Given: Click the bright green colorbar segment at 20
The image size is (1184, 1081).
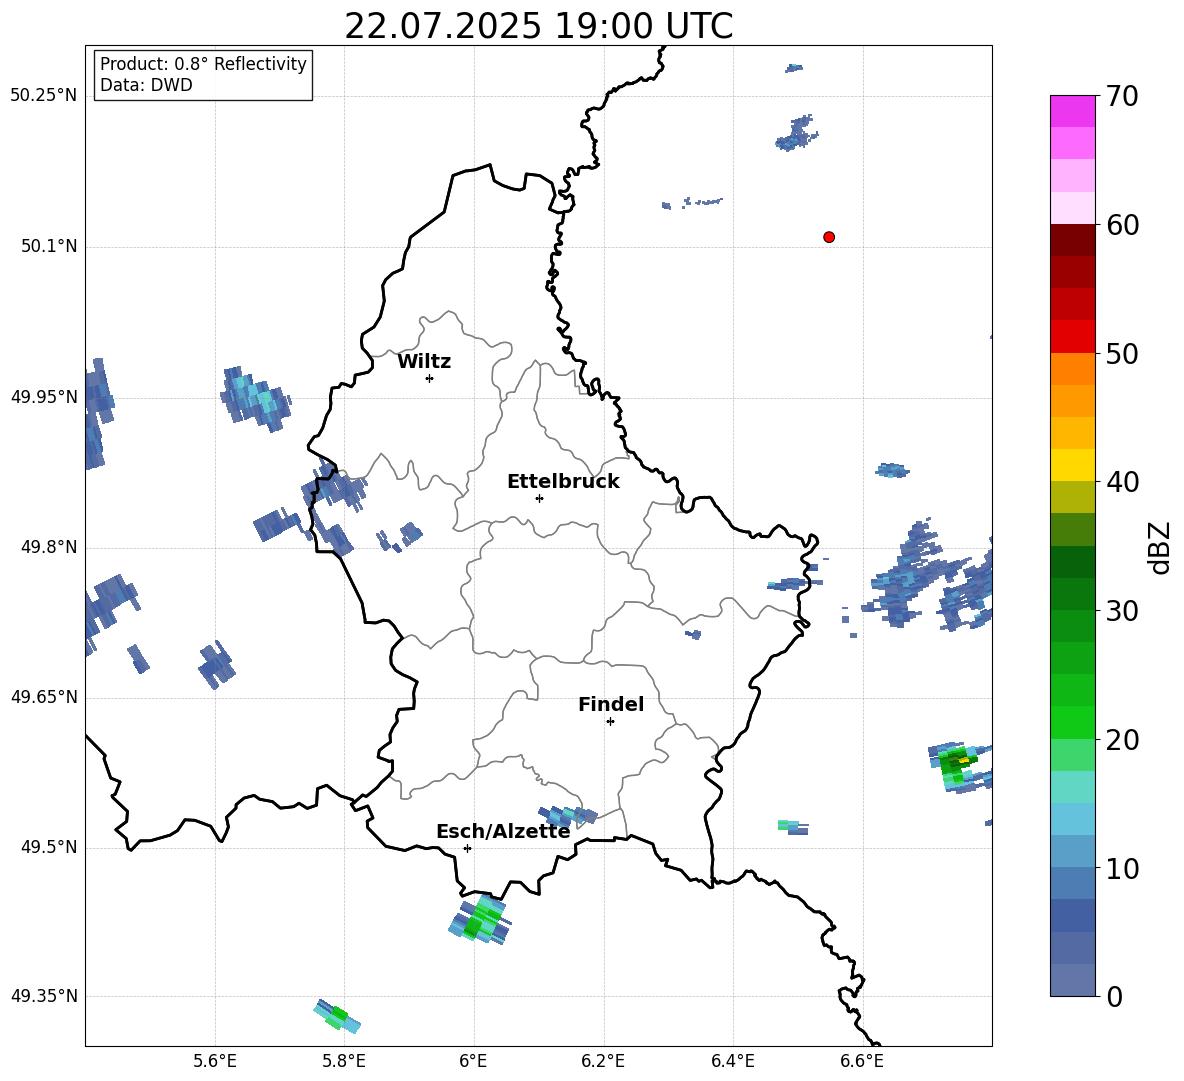Looking at the screenshot, I should [x=1073, y=722].
